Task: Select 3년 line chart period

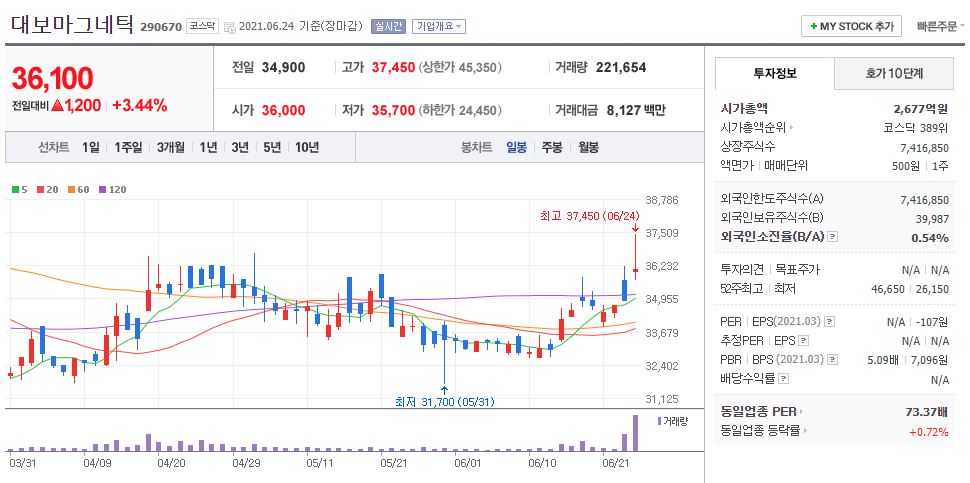Action: click(240, 148)
